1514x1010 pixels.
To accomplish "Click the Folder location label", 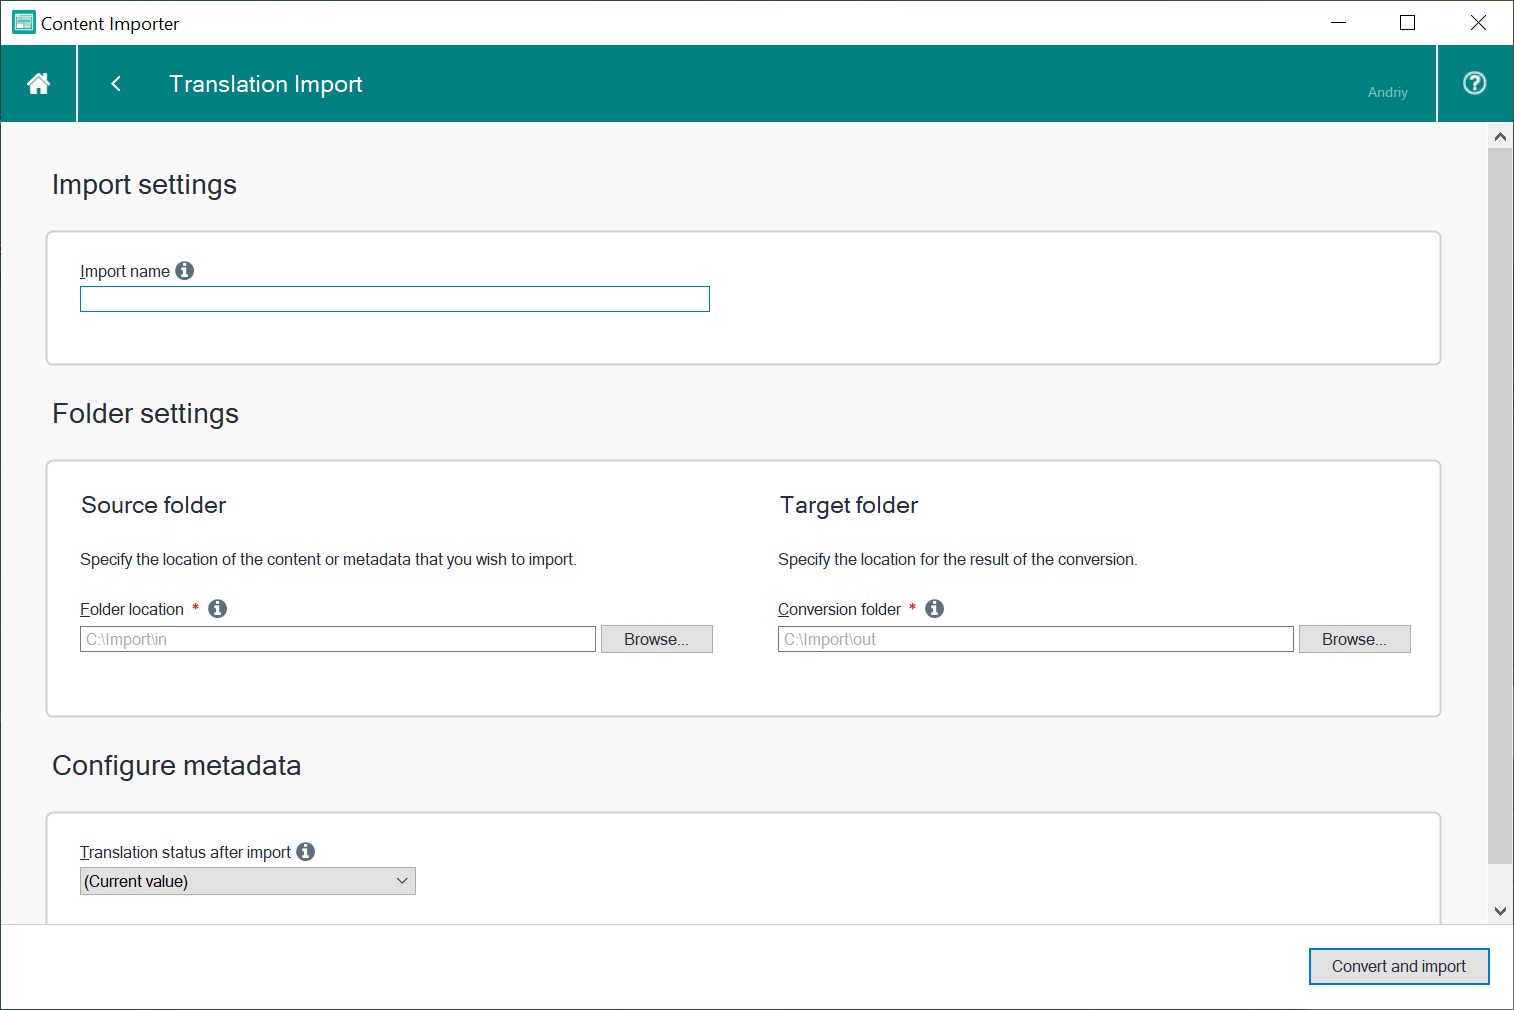I will coord(132,609).
